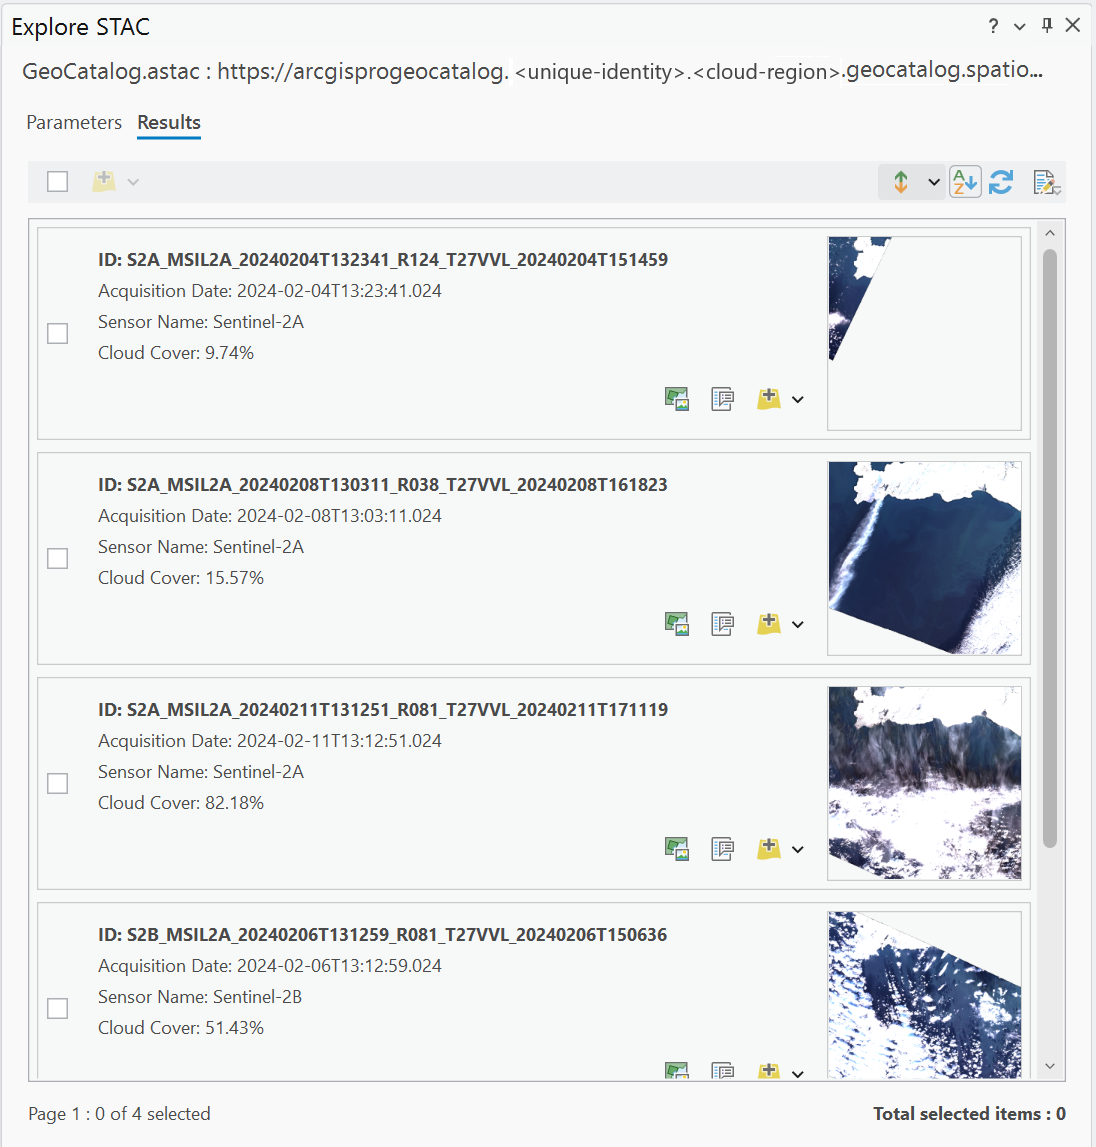
Task: Click the GeoCatalog.astac connection URL text
Action: [x=533, y=71]
